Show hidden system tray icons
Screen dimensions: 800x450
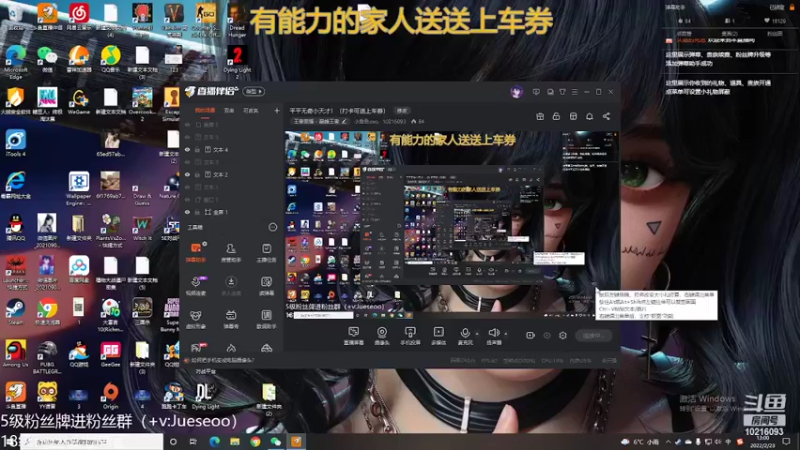(668, 441)
